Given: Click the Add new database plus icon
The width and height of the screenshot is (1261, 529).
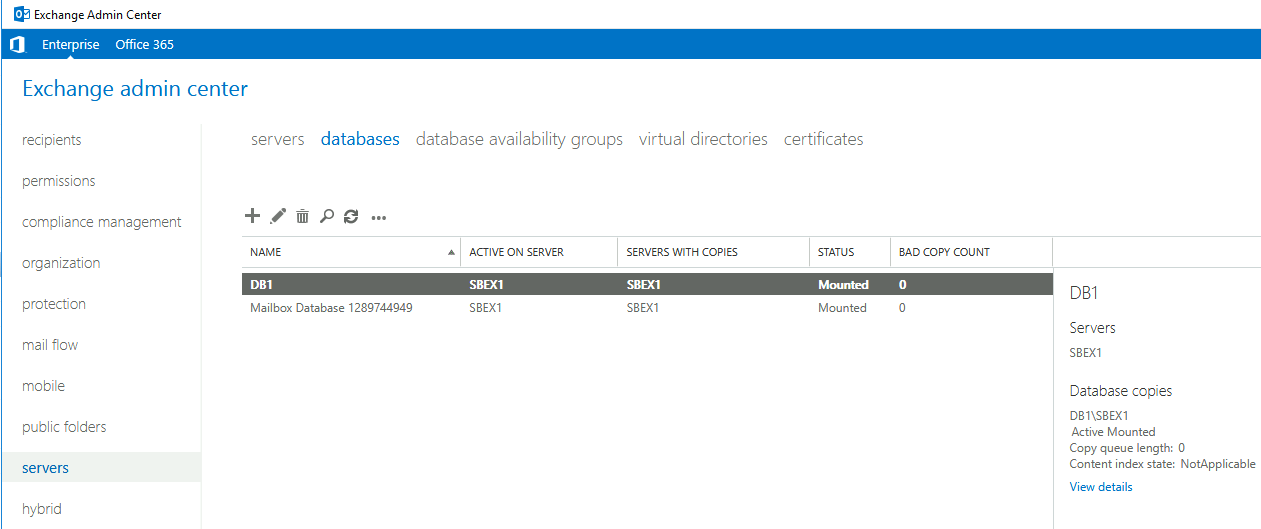Looking at the screenshot, I should click(252, 216).
